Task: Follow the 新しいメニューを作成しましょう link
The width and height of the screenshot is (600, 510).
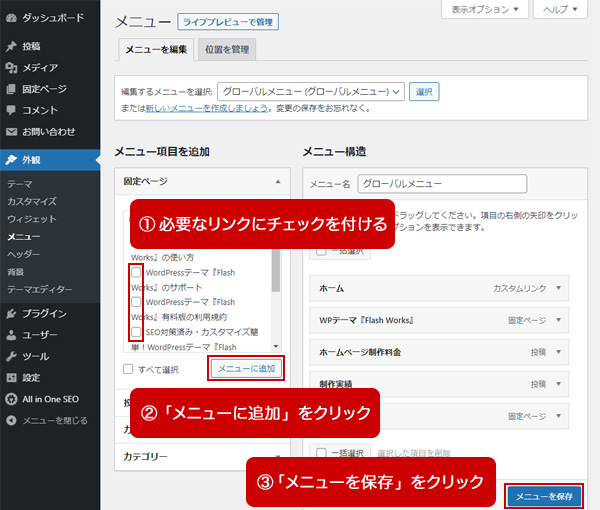Action: click(x=207, y=108)
